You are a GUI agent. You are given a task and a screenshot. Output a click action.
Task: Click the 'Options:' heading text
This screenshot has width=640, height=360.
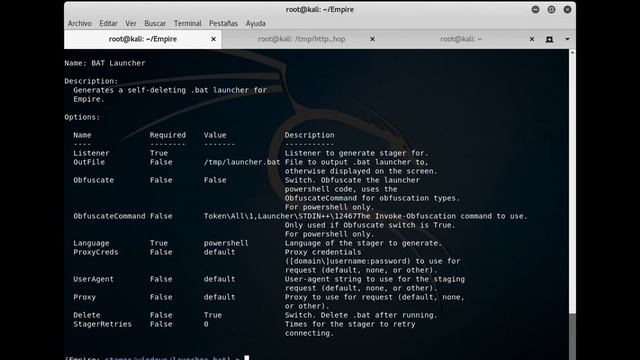(x=82, y=117)
